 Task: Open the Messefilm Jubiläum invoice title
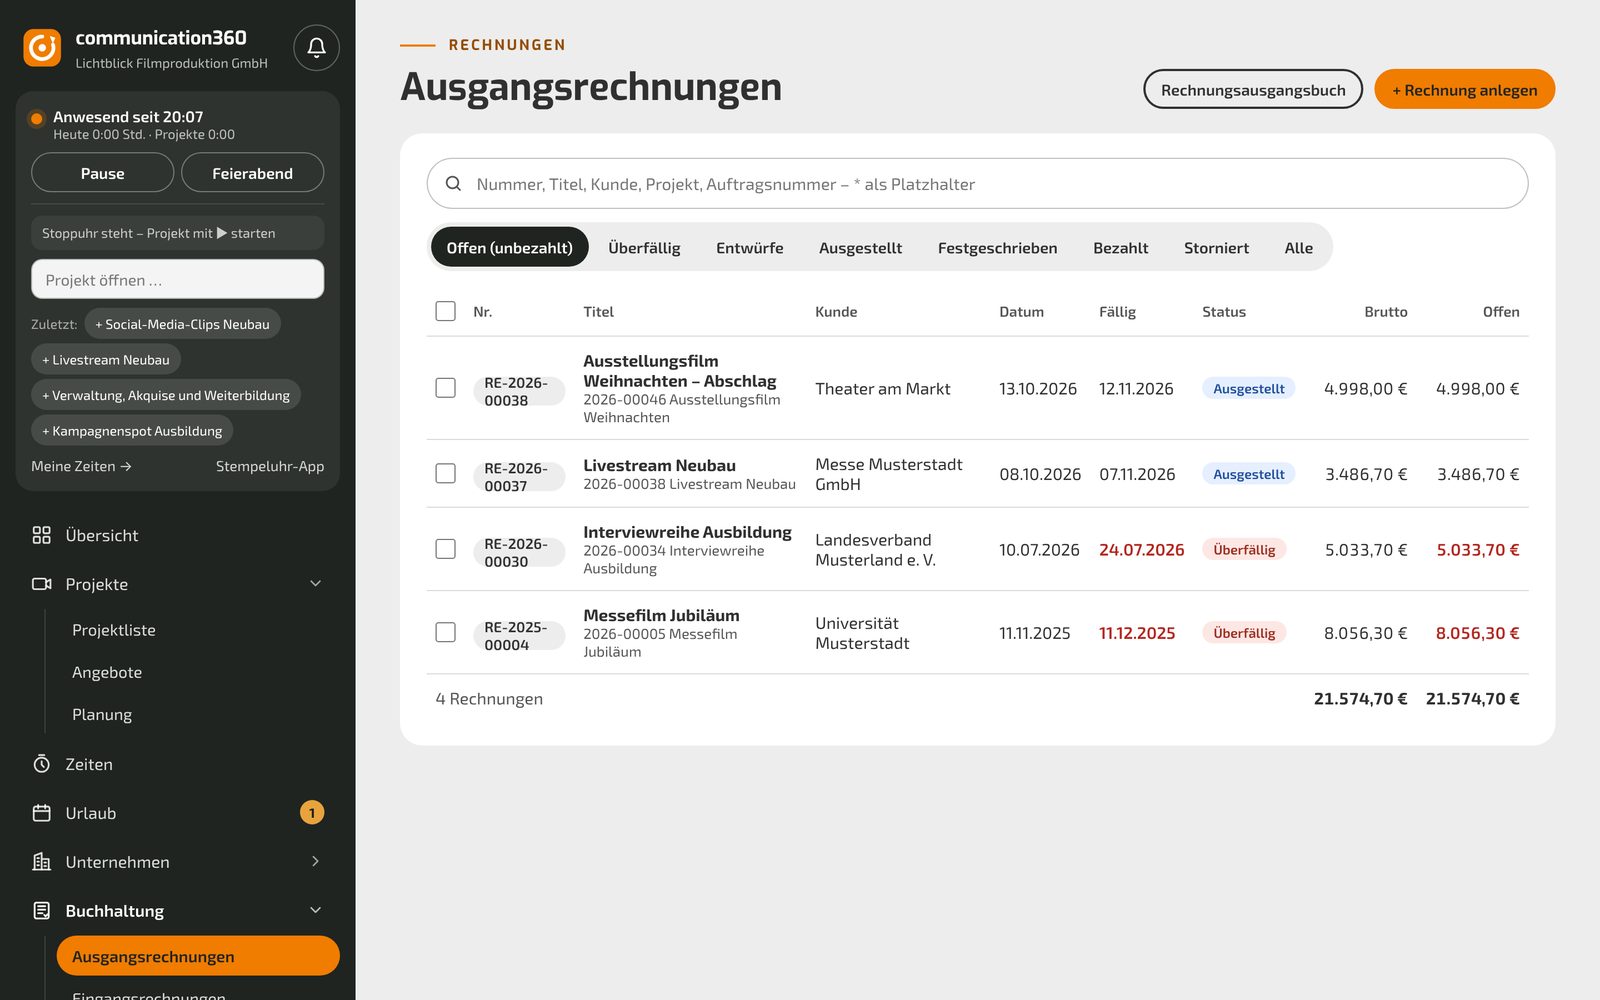click(661, 615)
